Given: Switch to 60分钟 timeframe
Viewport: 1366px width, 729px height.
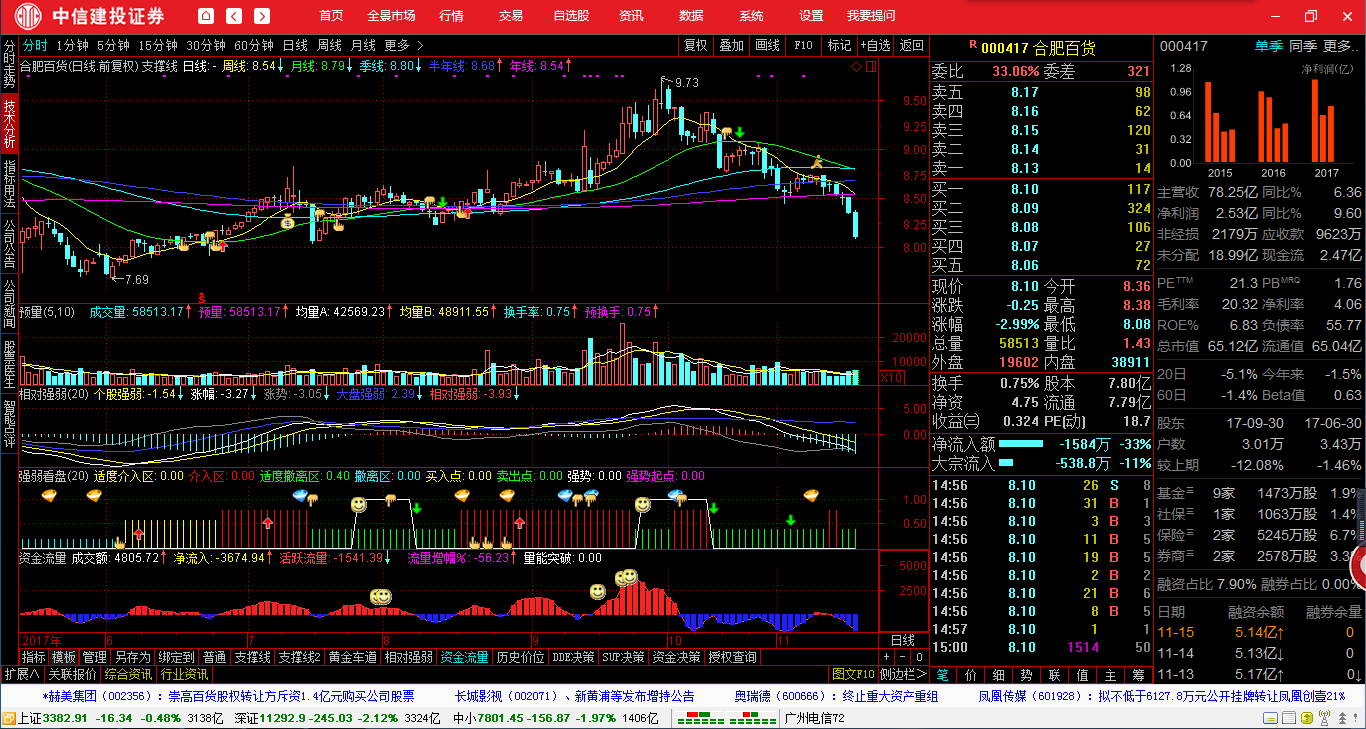Looking at the screenshot, I should tap(254, 45).
